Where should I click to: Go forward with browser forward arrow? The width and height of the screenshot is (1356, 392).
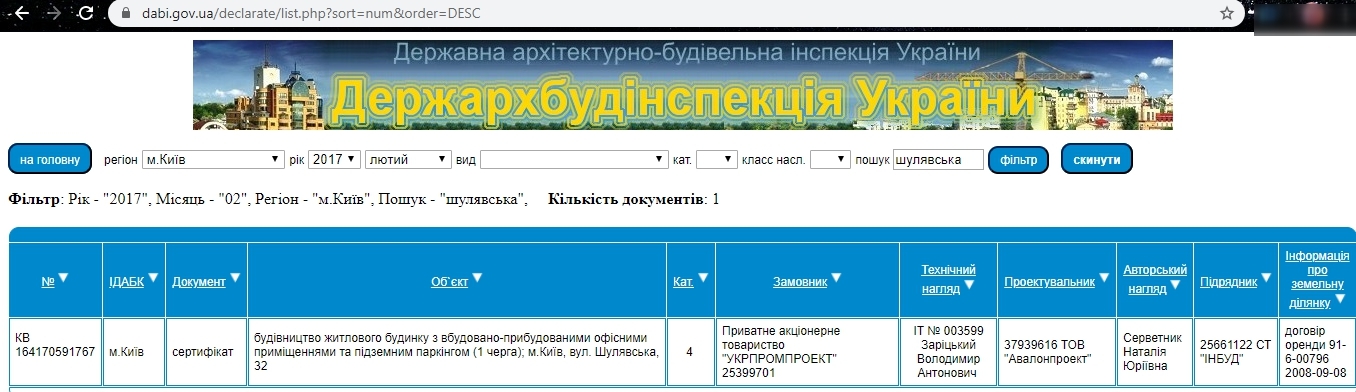pos(53,14)
